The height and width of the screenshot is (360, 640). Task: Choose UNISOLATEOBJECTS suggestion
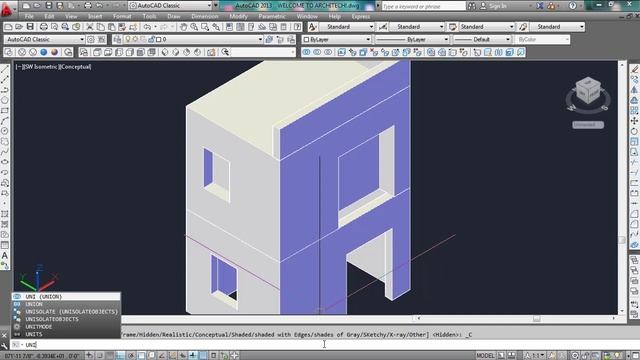(x=66, y=319)
